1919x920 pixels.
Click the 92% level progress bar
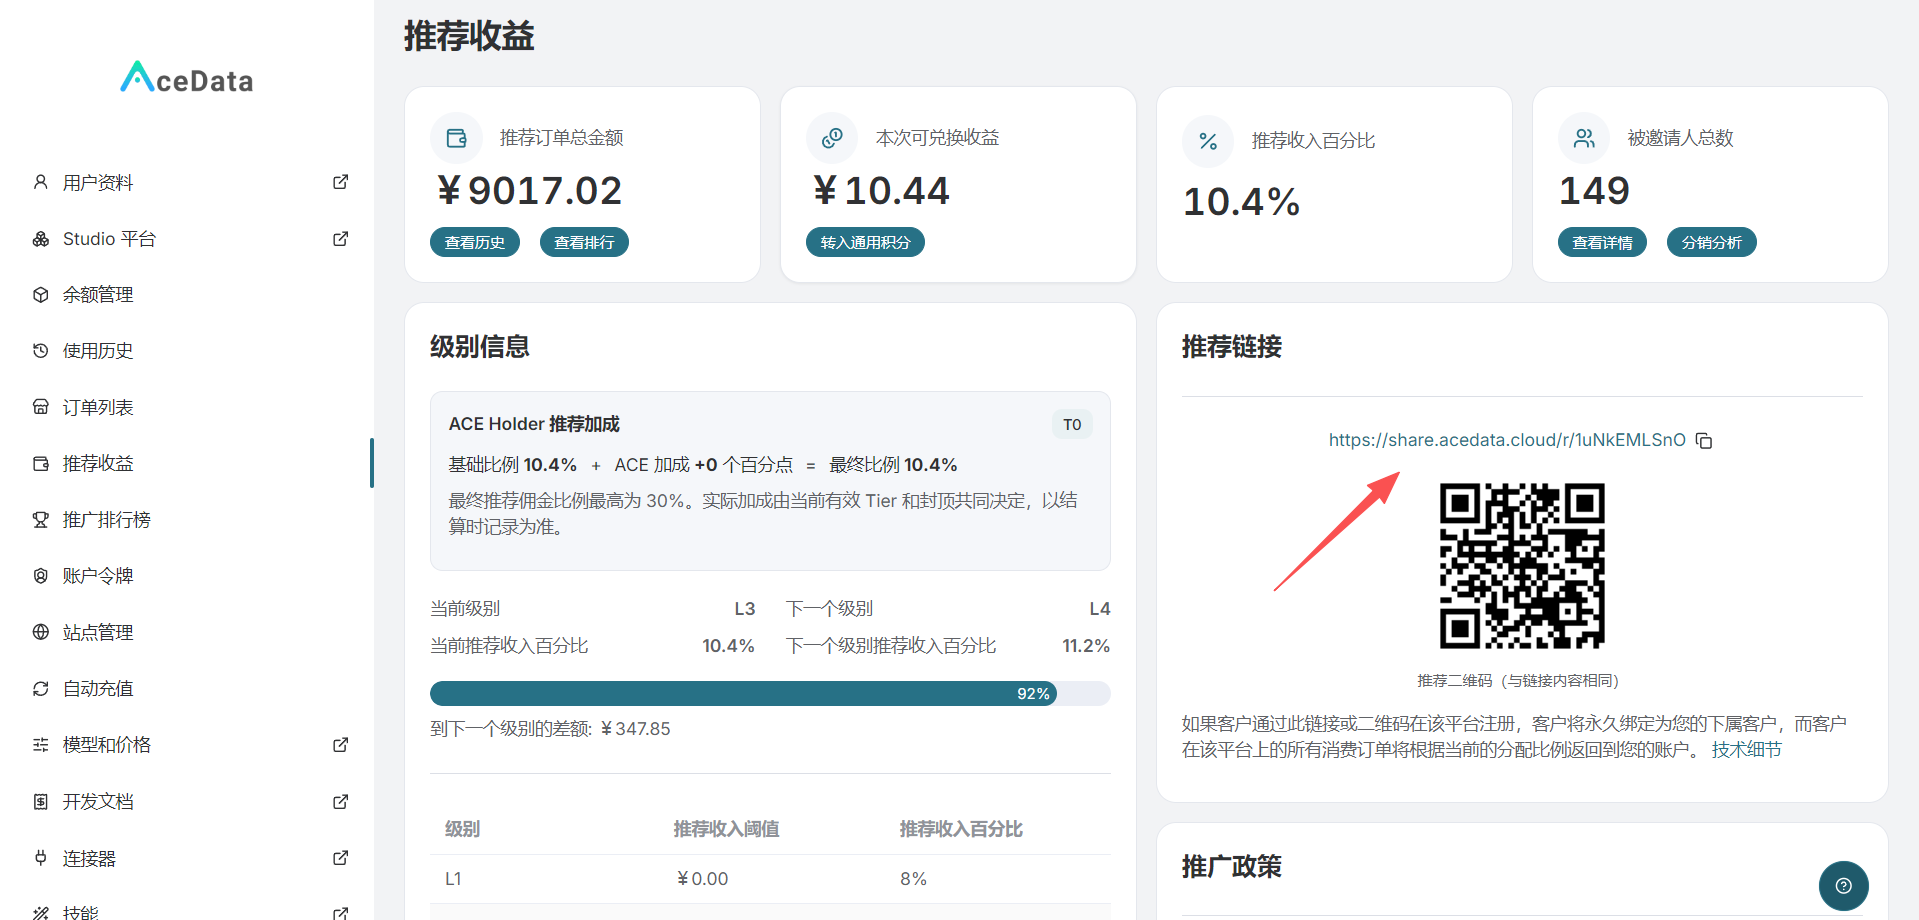pos(770,694)
